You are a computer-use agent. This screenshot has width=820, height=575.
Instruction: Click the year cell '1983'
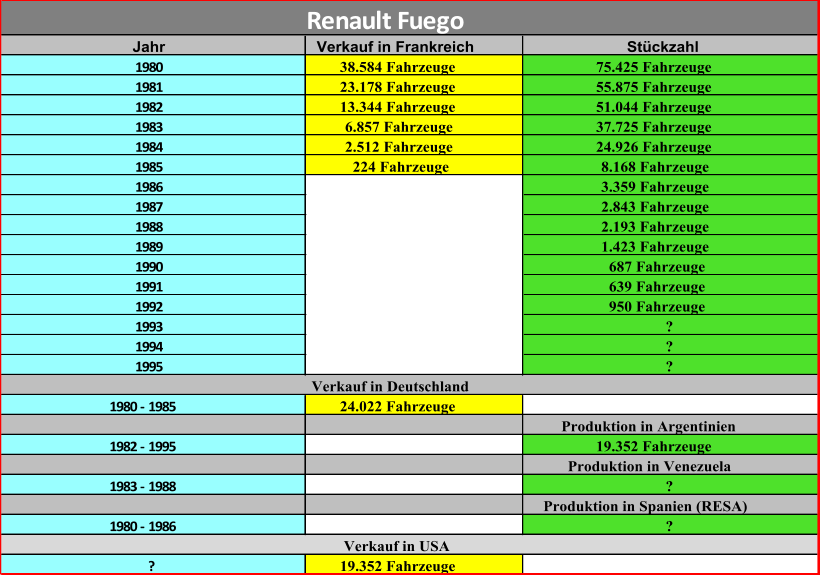click(153, 125)
